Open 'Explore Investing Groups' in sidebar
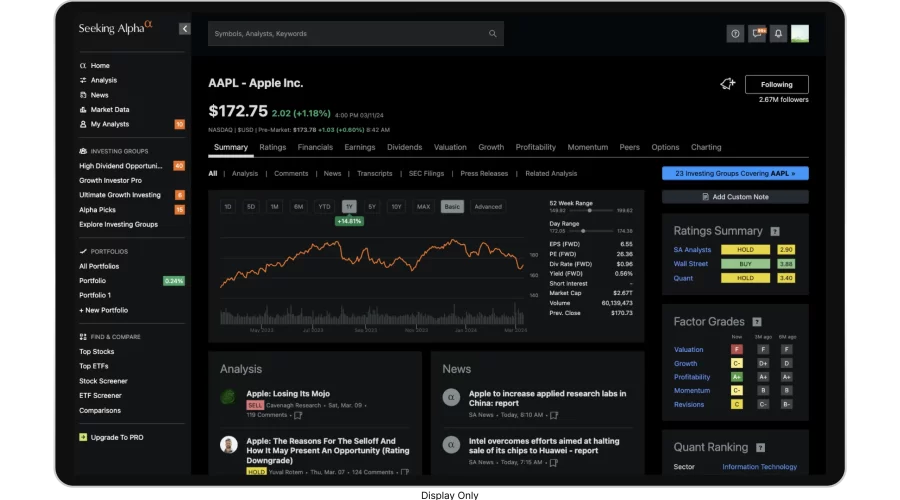 pos(118,224)
